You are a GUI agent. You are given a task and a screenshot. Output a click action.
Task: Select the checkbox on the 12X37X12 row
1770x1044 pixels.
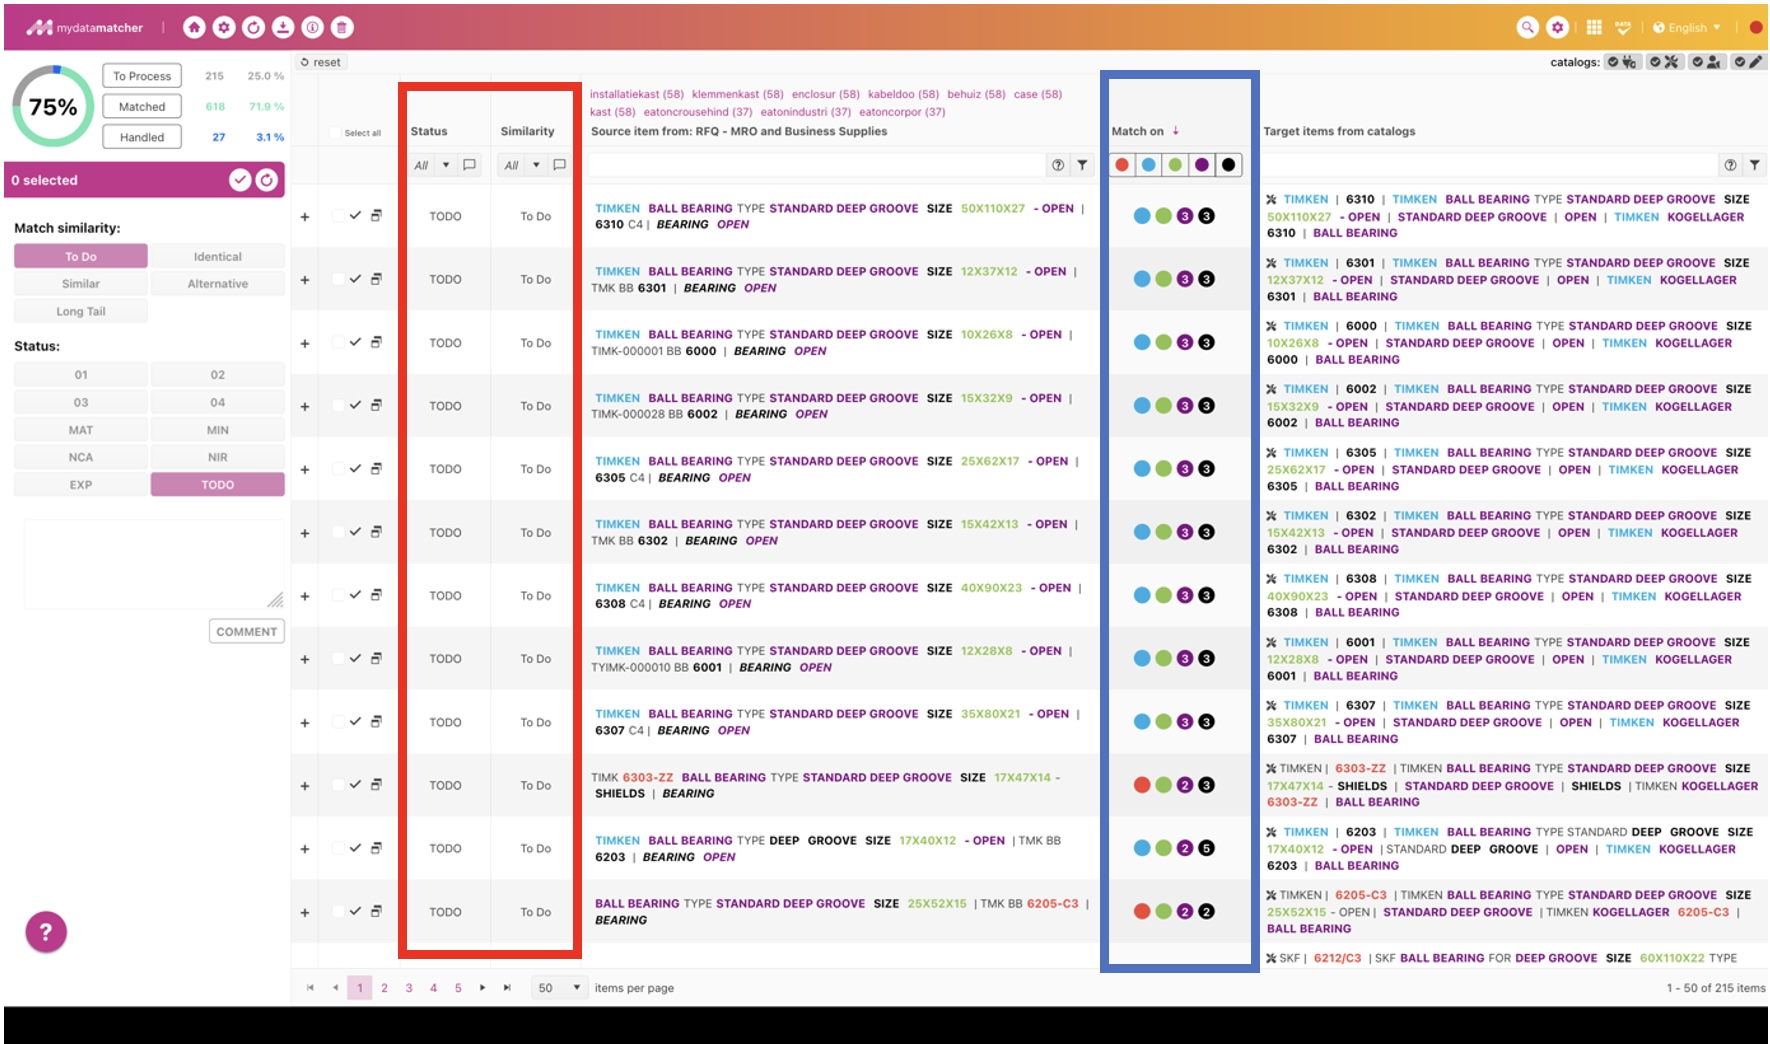[x=337, y=279]
